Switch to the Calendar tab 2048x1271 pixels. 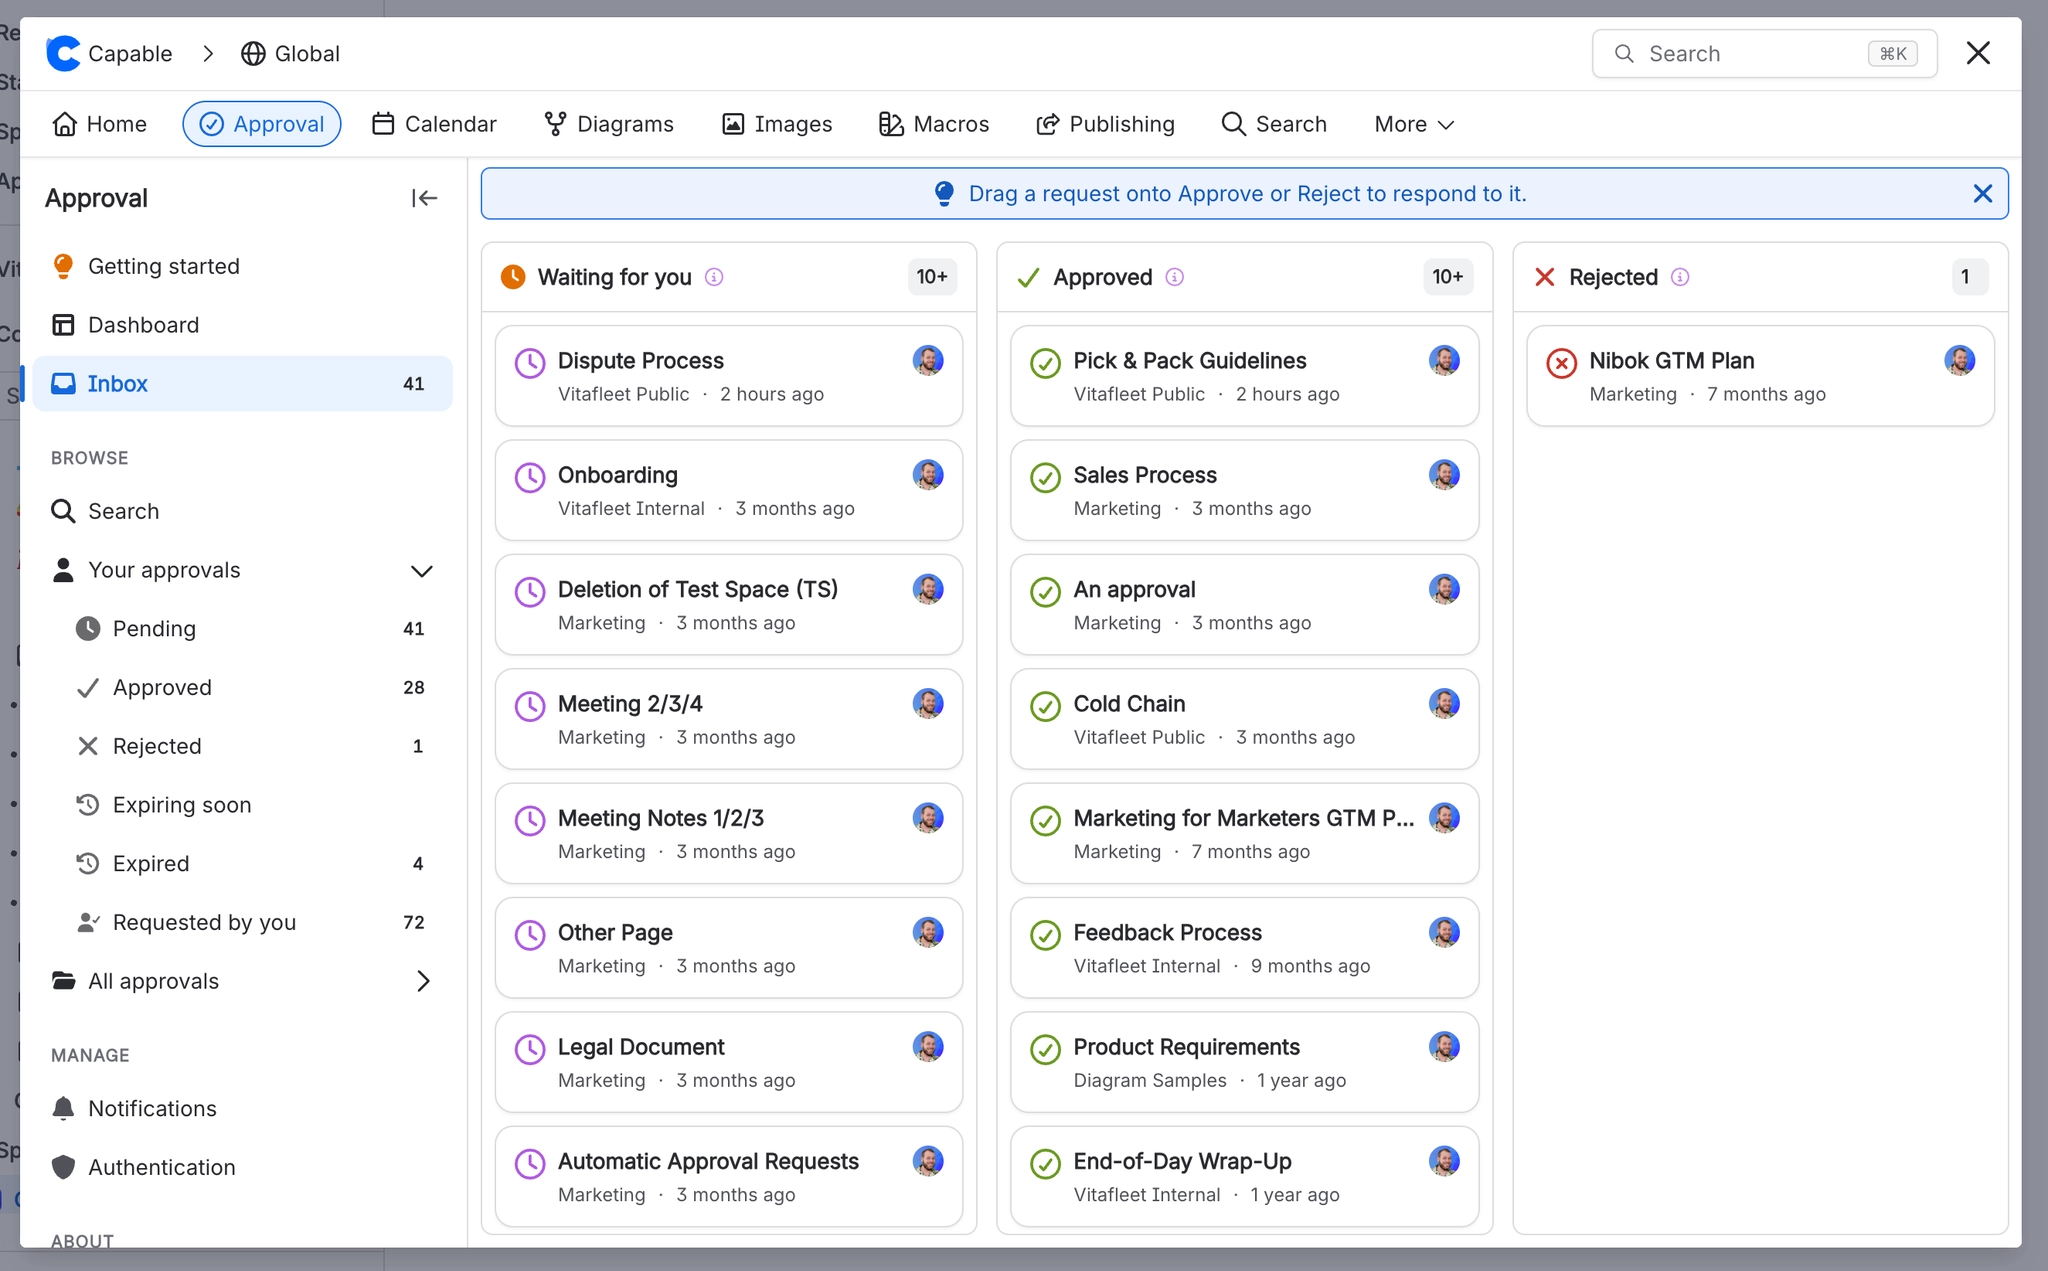[x=434, y=124]
